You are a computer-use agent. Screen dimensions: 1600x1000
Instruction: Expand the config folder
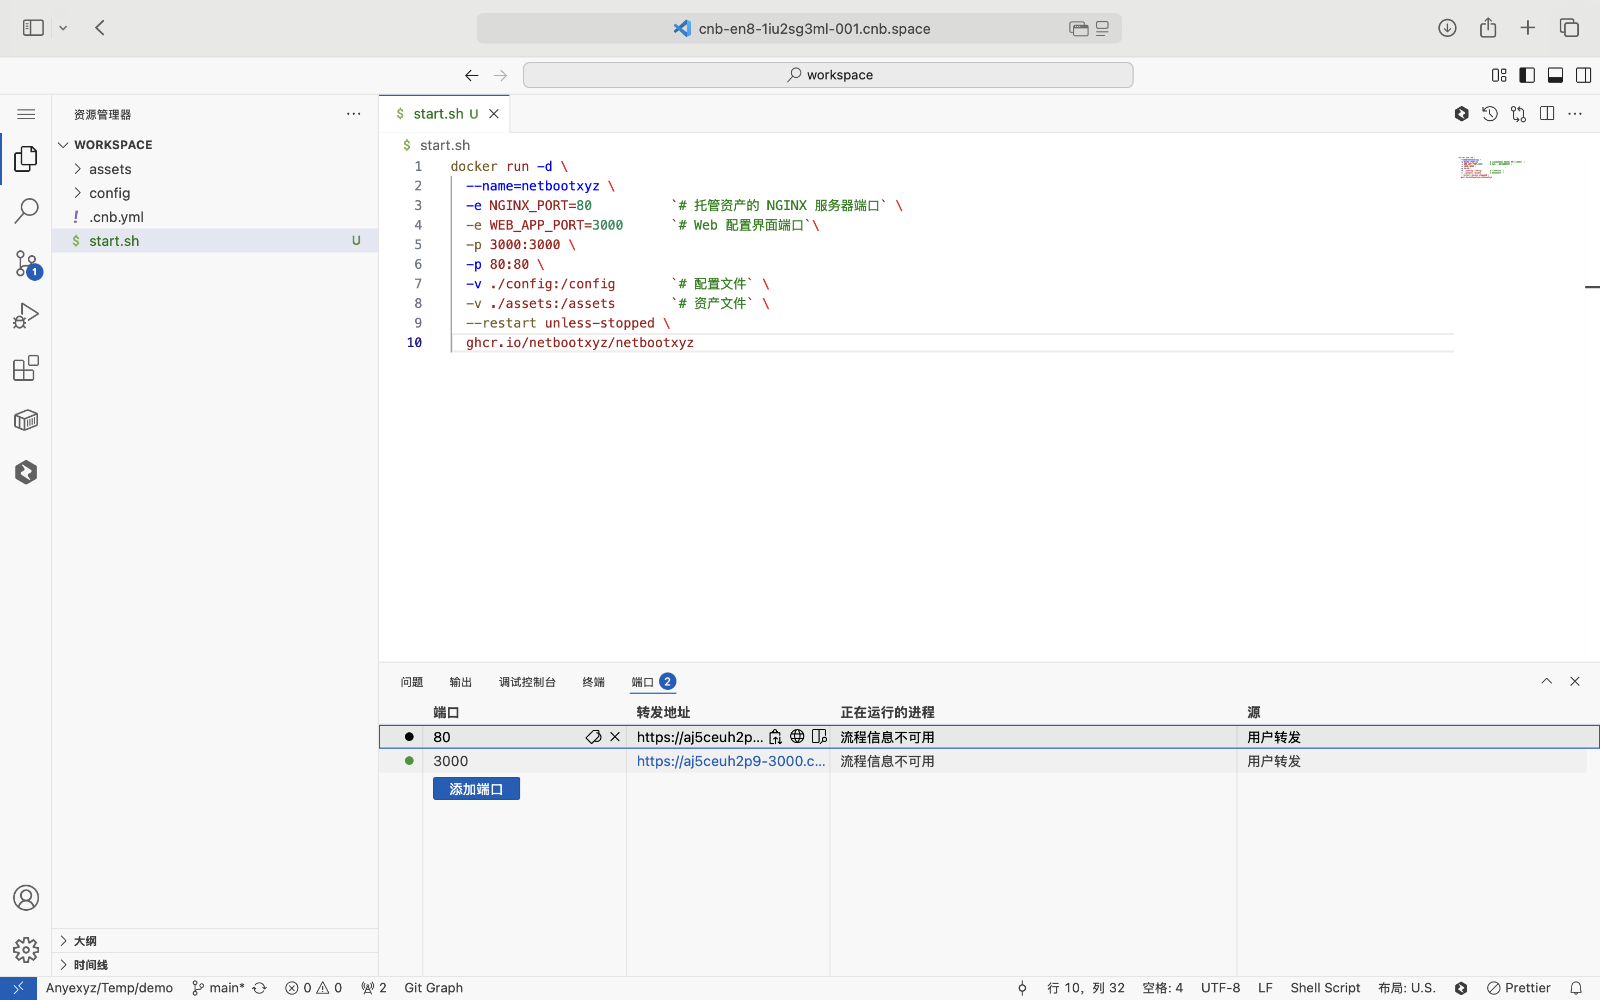click(109, 193)
